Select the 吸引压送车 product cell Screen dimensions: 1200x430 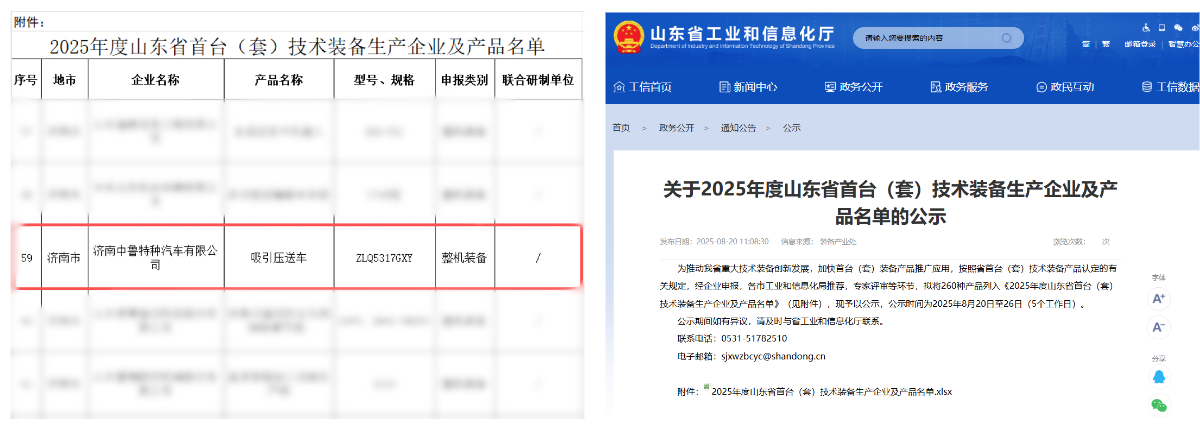click(279, 258)
